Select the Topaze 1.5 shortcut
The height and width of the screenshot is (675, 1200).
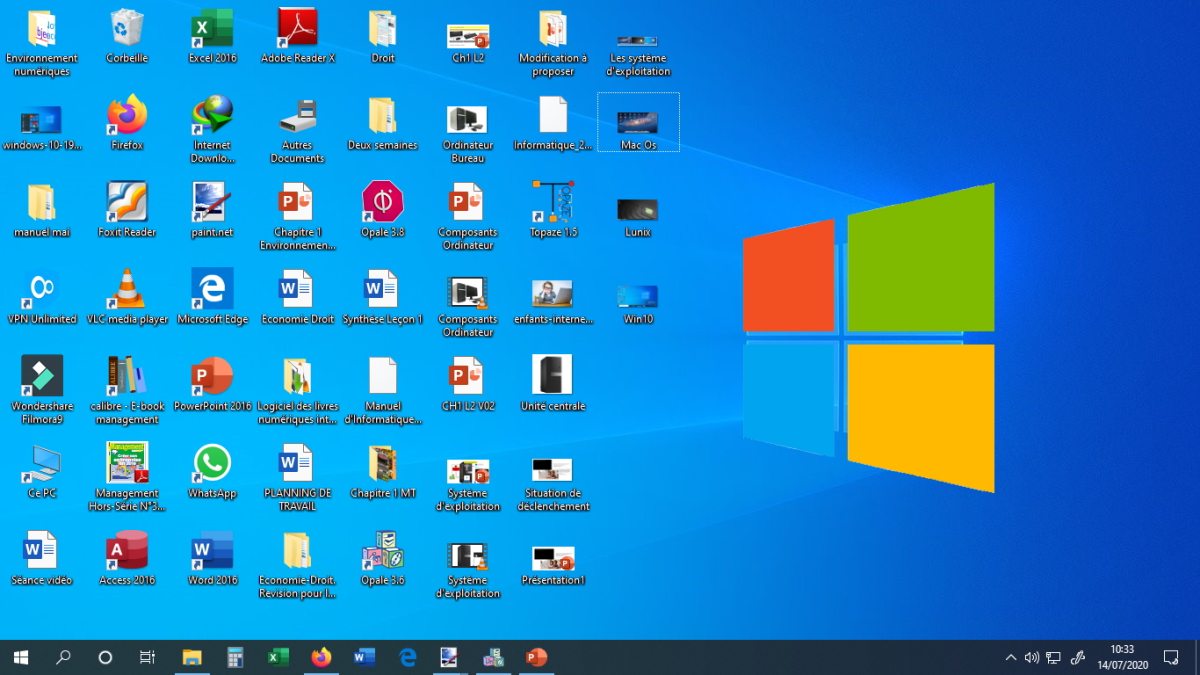click(x=553, y=211)
